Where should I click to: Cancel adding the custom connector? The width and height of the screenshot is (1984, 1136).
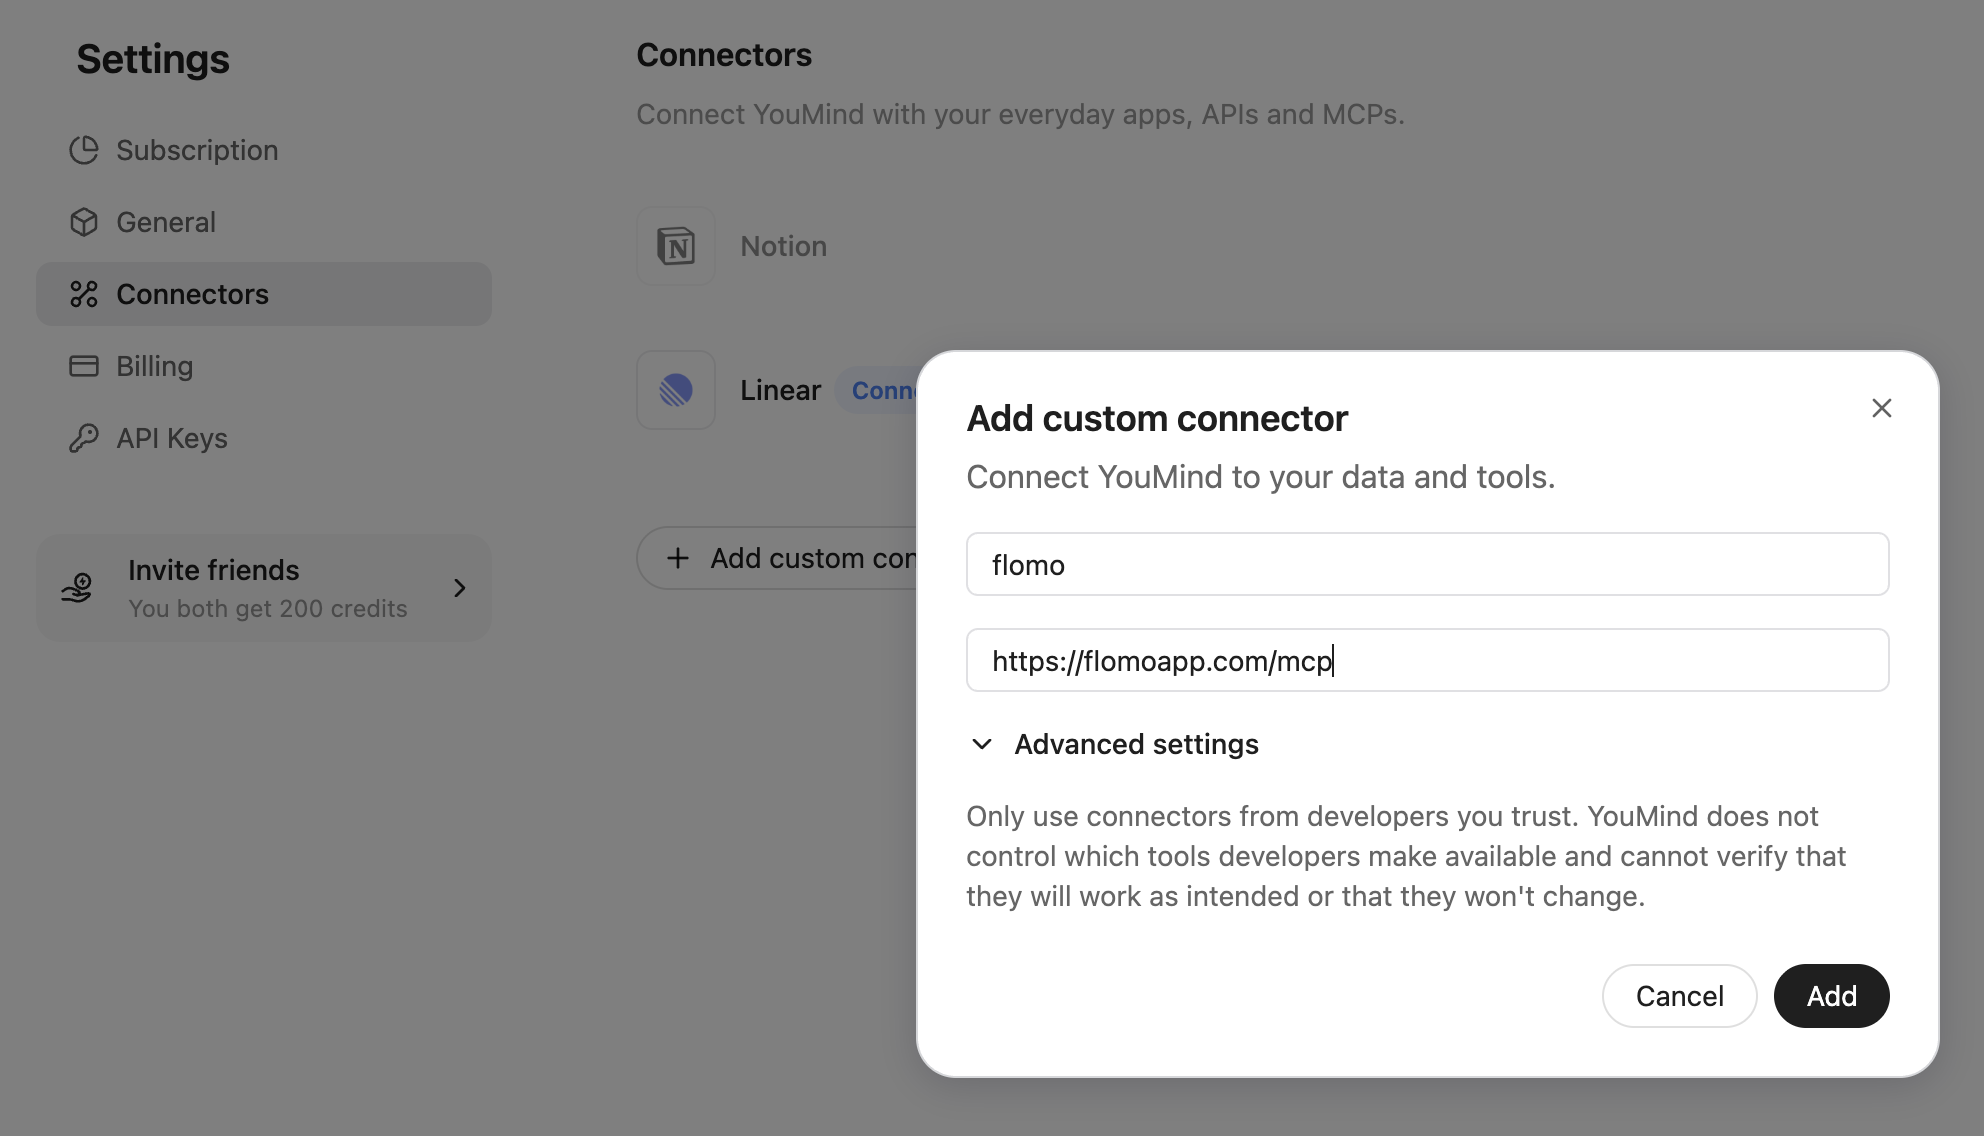(1679, 996)
